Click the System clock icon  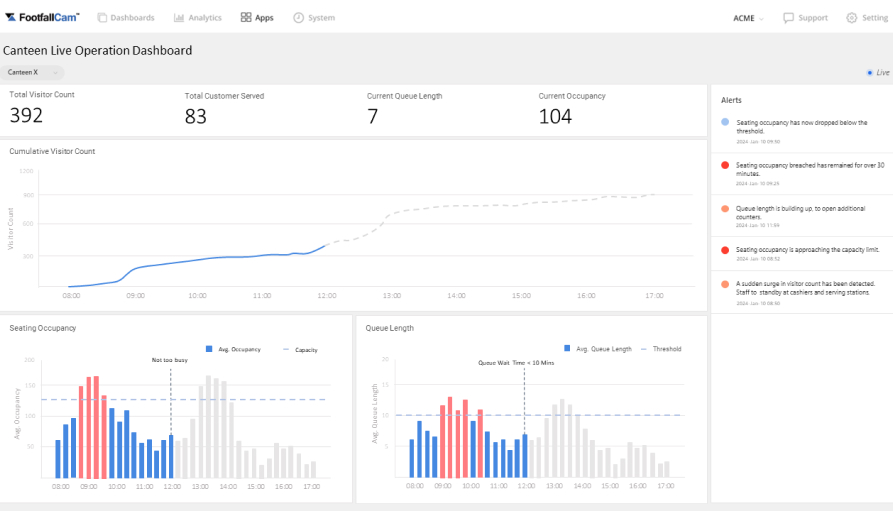[x=298, y=18]
